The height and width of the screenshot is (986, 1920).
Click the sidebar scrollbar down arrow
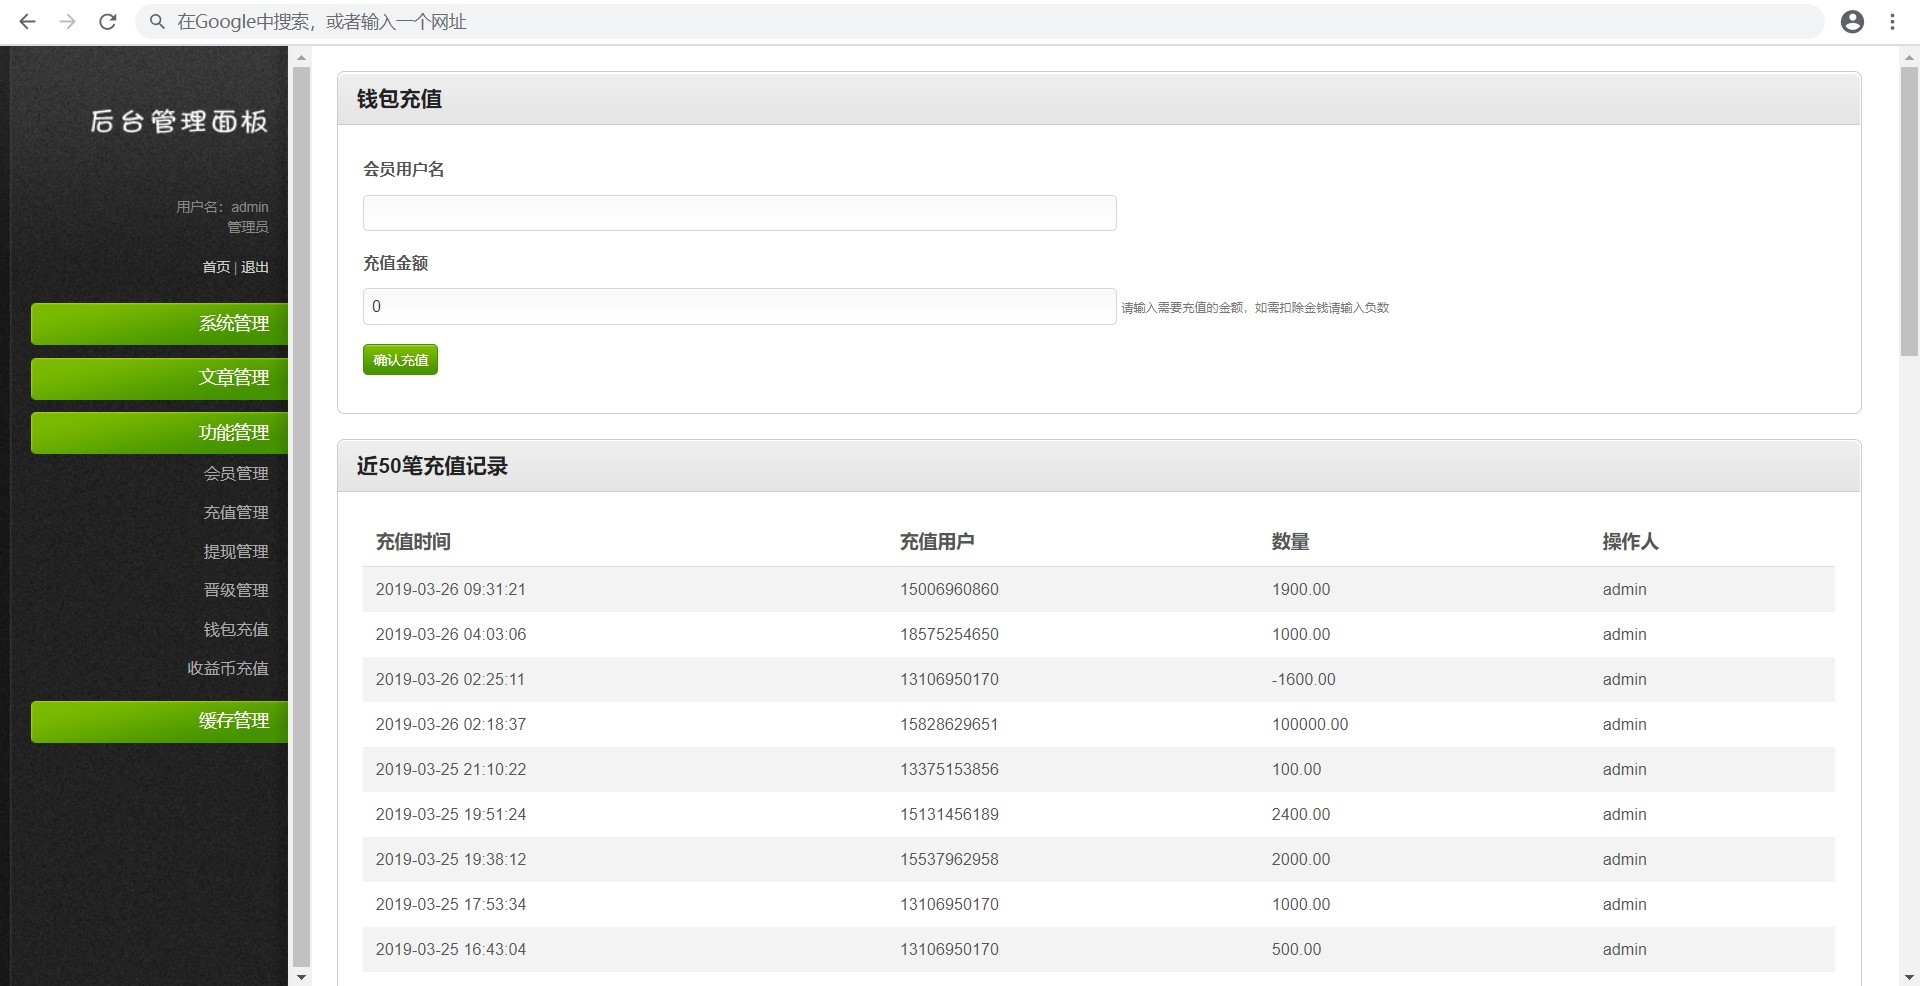(301, 976)
